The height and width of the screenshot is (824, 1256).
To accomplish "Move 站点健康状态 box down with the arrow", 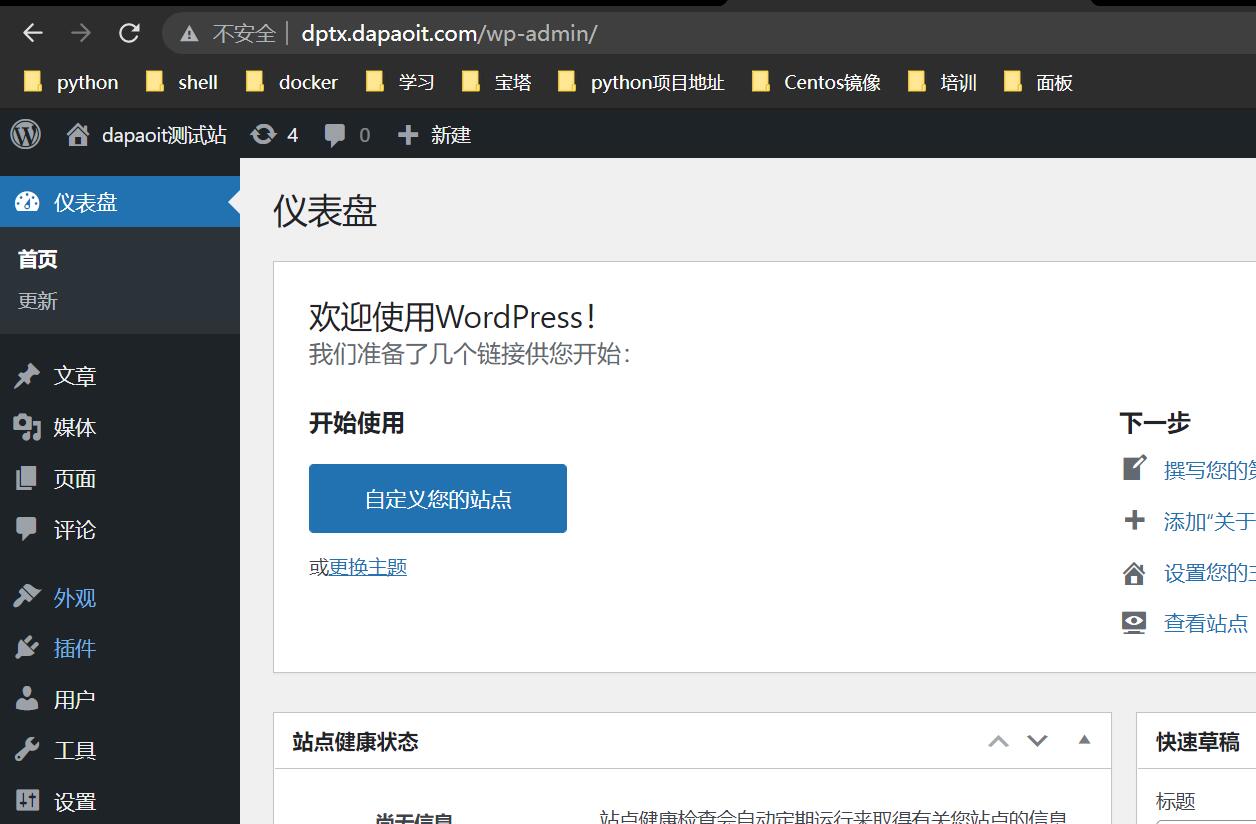I will tap(1037, 741).
